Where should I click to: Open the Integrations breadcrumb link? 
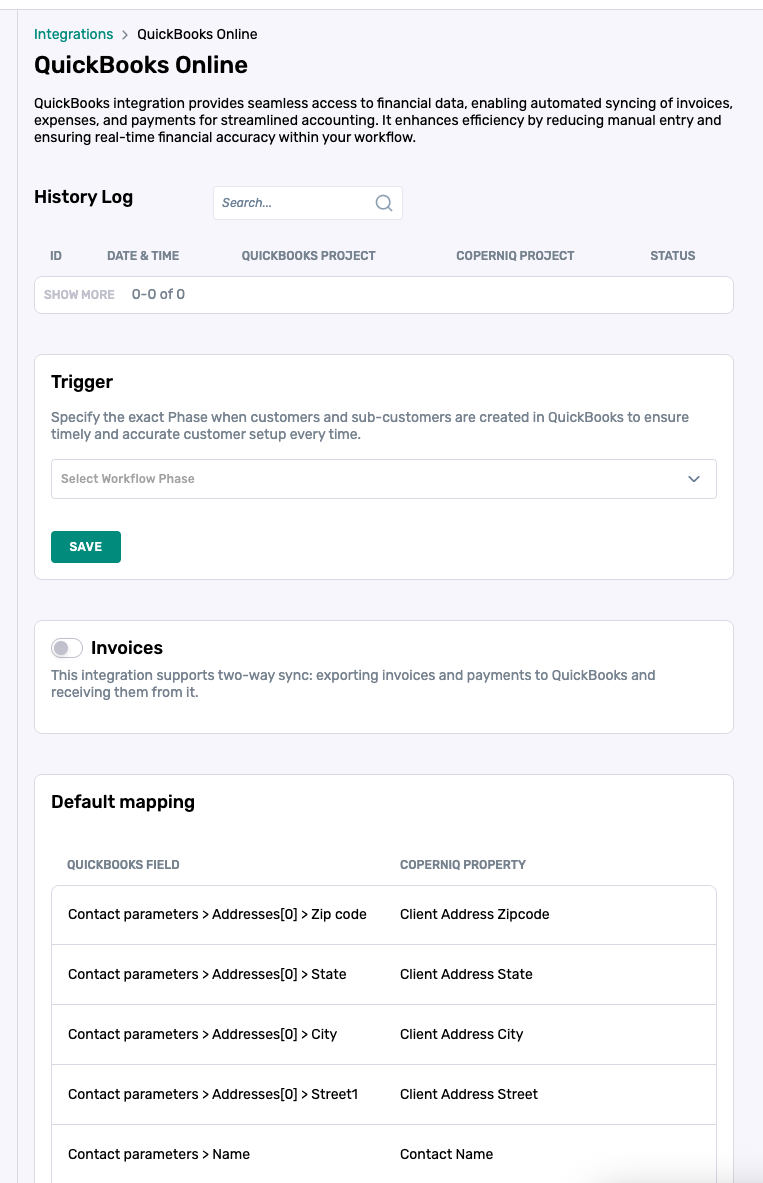tap(73, 34)
